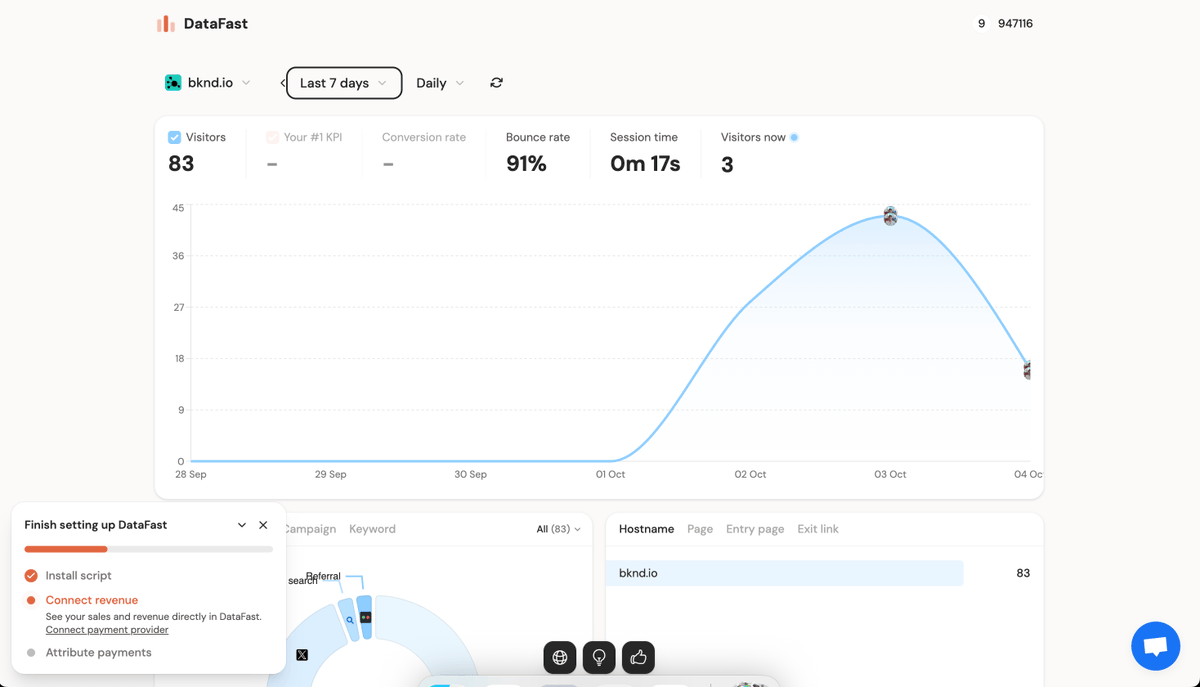1200x687 pixels.
Task: Click the Visitors now live indicator dot
Action: 794,137
